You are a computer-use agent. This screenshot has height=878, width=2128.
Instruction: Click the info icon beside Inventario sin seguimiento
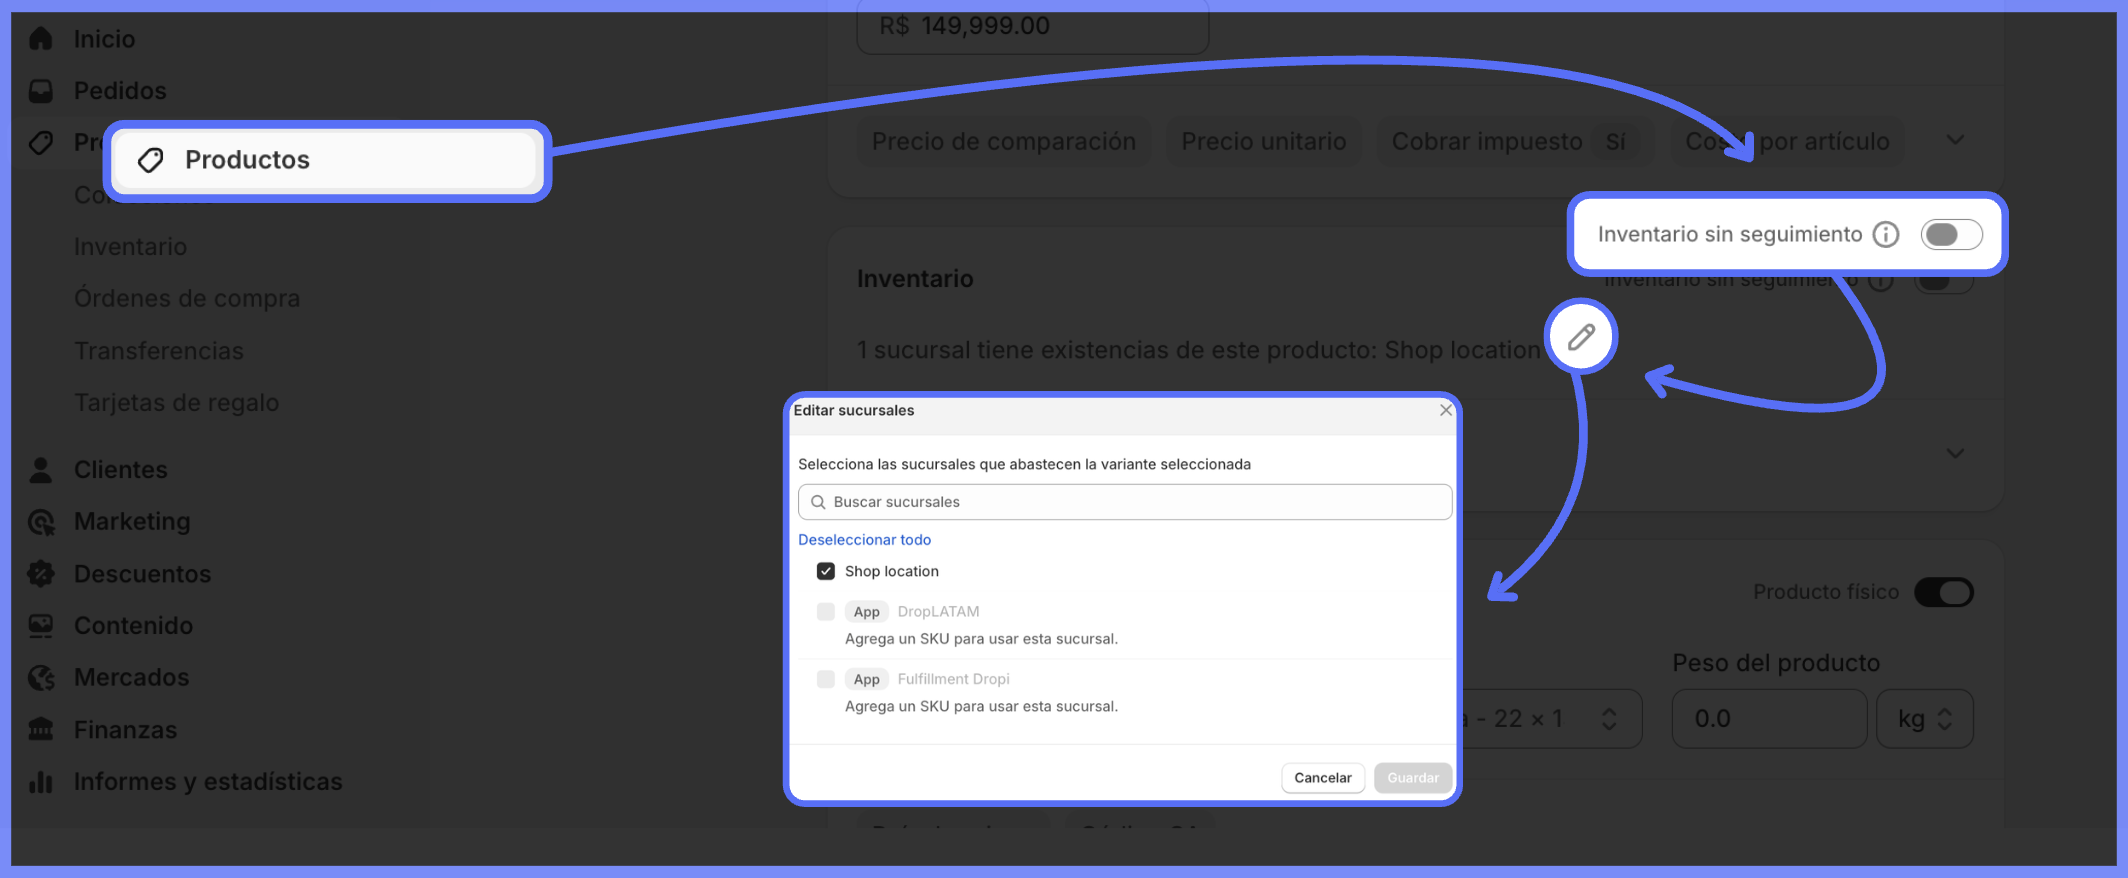click(1886, 234)
